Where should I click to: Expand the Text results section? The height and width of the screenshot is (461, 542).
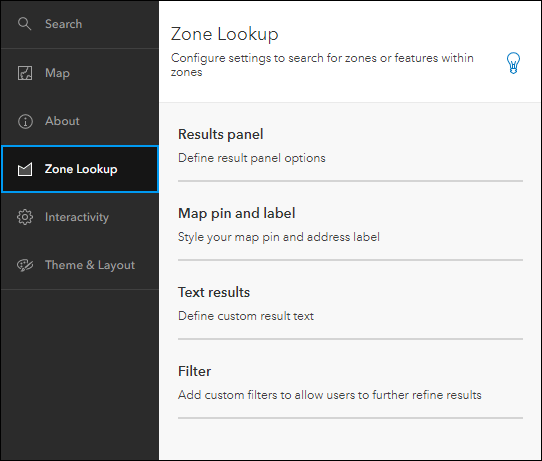click(x=350, y=303)
